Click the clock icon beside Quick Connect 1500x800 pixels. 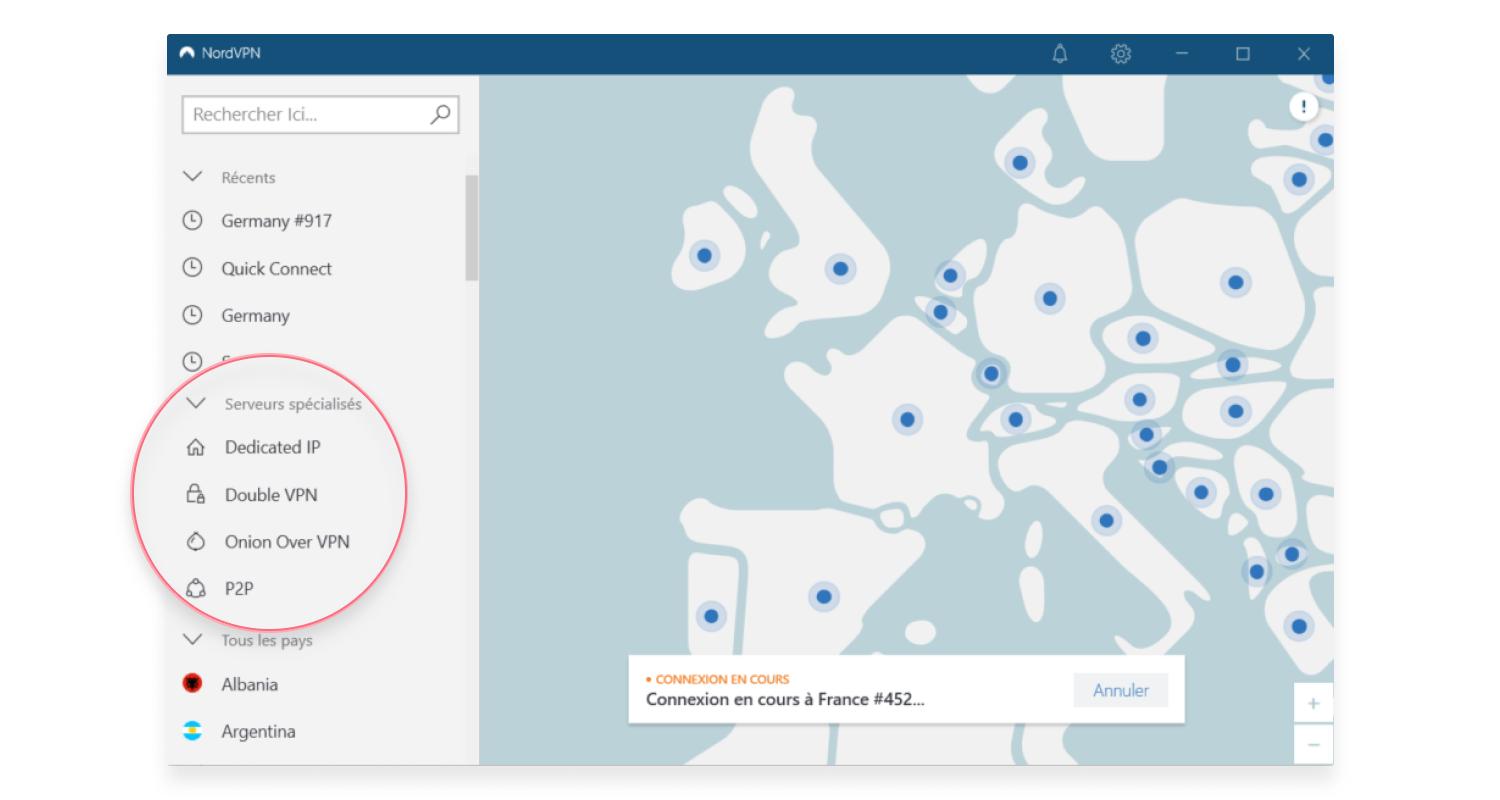(x=192, y=268)
